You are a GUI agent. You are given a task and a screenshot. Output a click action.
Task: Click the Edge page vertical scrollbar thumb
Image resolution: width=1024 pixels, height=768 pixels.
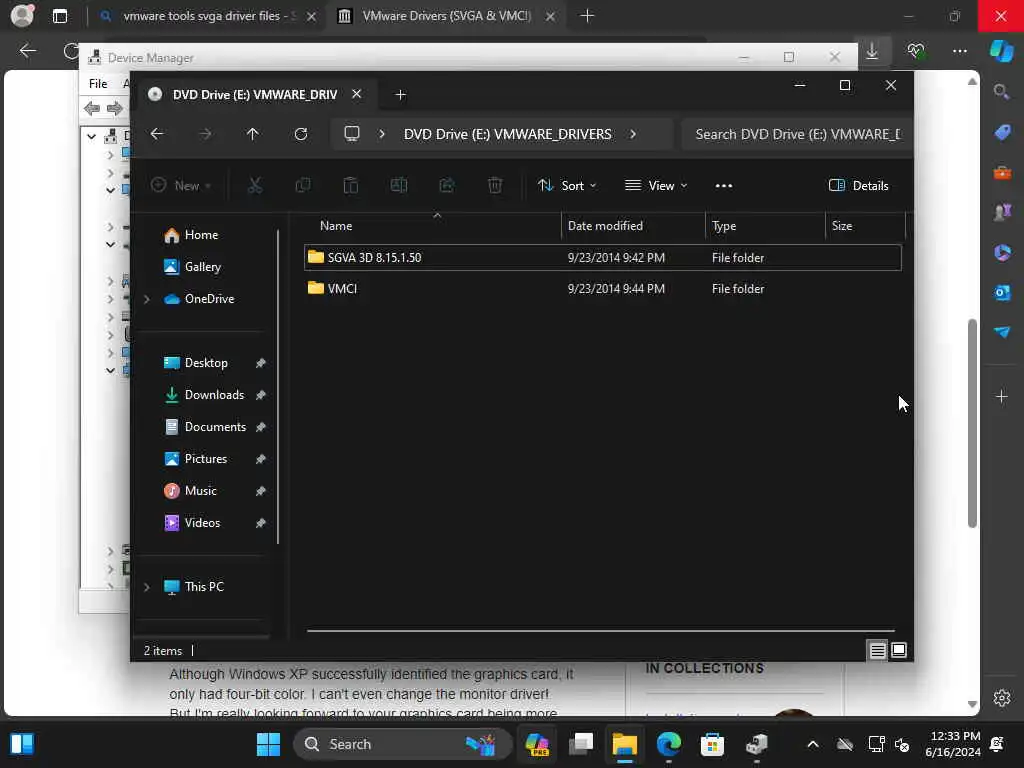point(972,423)
